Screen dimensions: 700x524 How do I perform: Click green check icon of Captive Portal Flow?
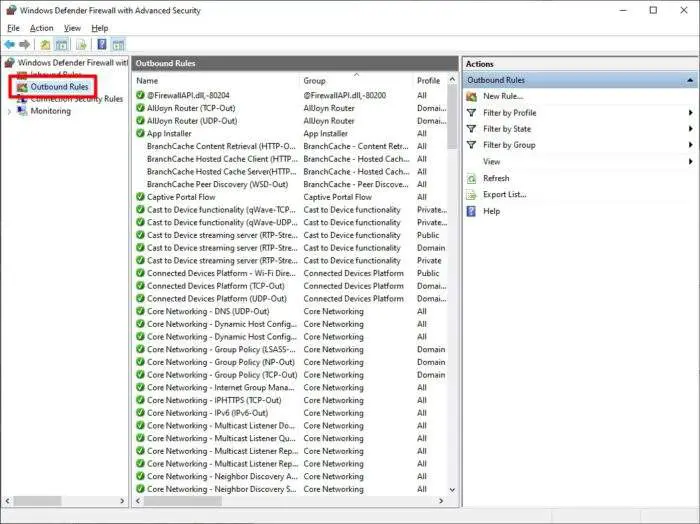pyautogui.click(x=140, y=196)
